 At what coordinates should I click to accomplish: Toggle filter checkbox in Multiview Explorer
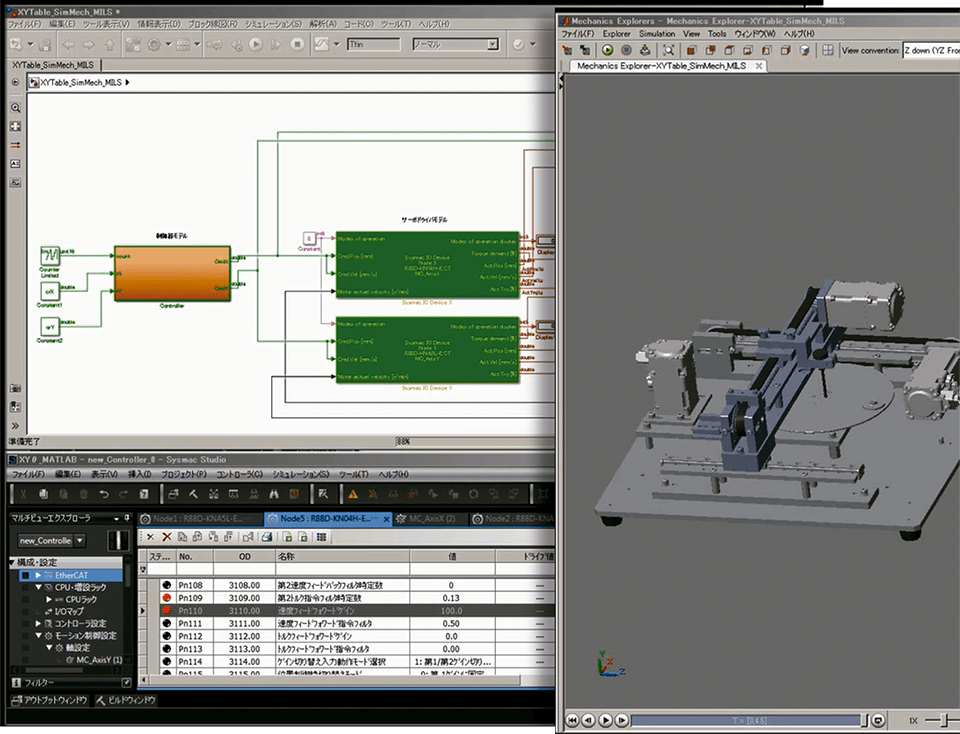(126, 683)
